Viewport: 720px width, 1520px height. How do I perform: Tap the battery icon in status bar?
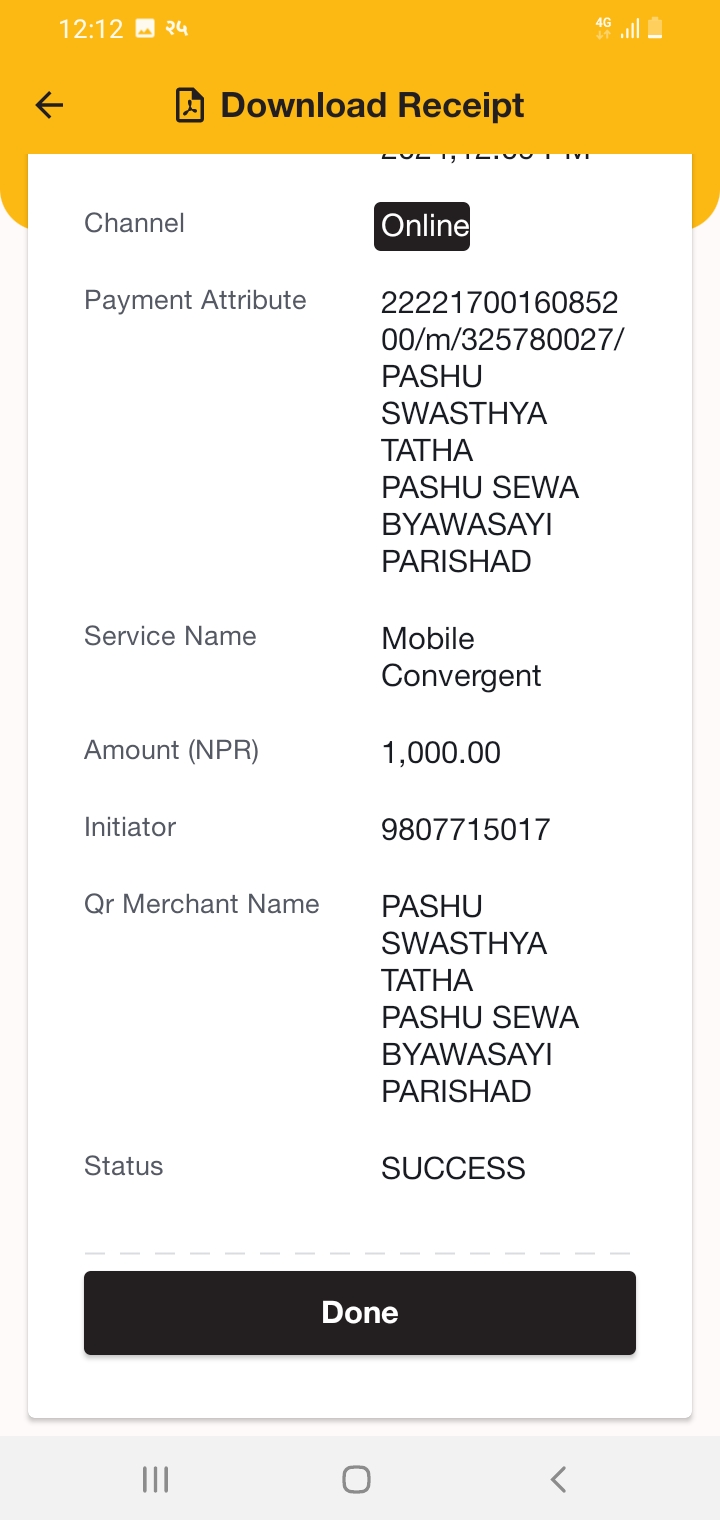click(655, 29)
